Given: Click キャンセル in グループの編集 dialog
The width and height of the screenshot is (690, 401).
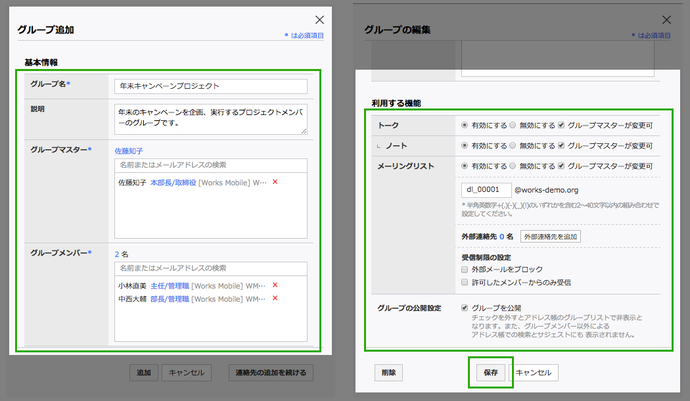Looking at the screenshot, I should [533, 372].
